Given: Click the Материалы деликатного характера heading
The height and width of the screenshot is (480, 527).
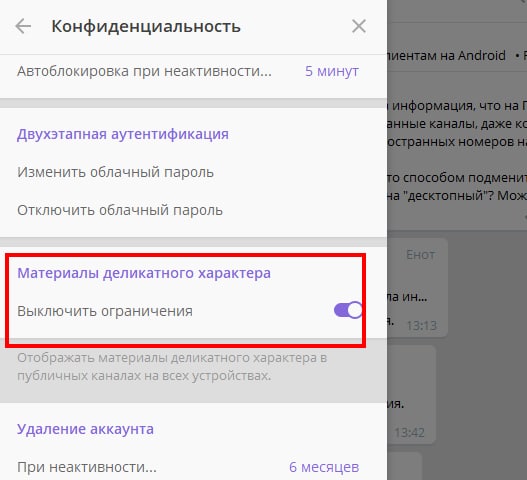Looking at the screenshot, I should point(144,273).
